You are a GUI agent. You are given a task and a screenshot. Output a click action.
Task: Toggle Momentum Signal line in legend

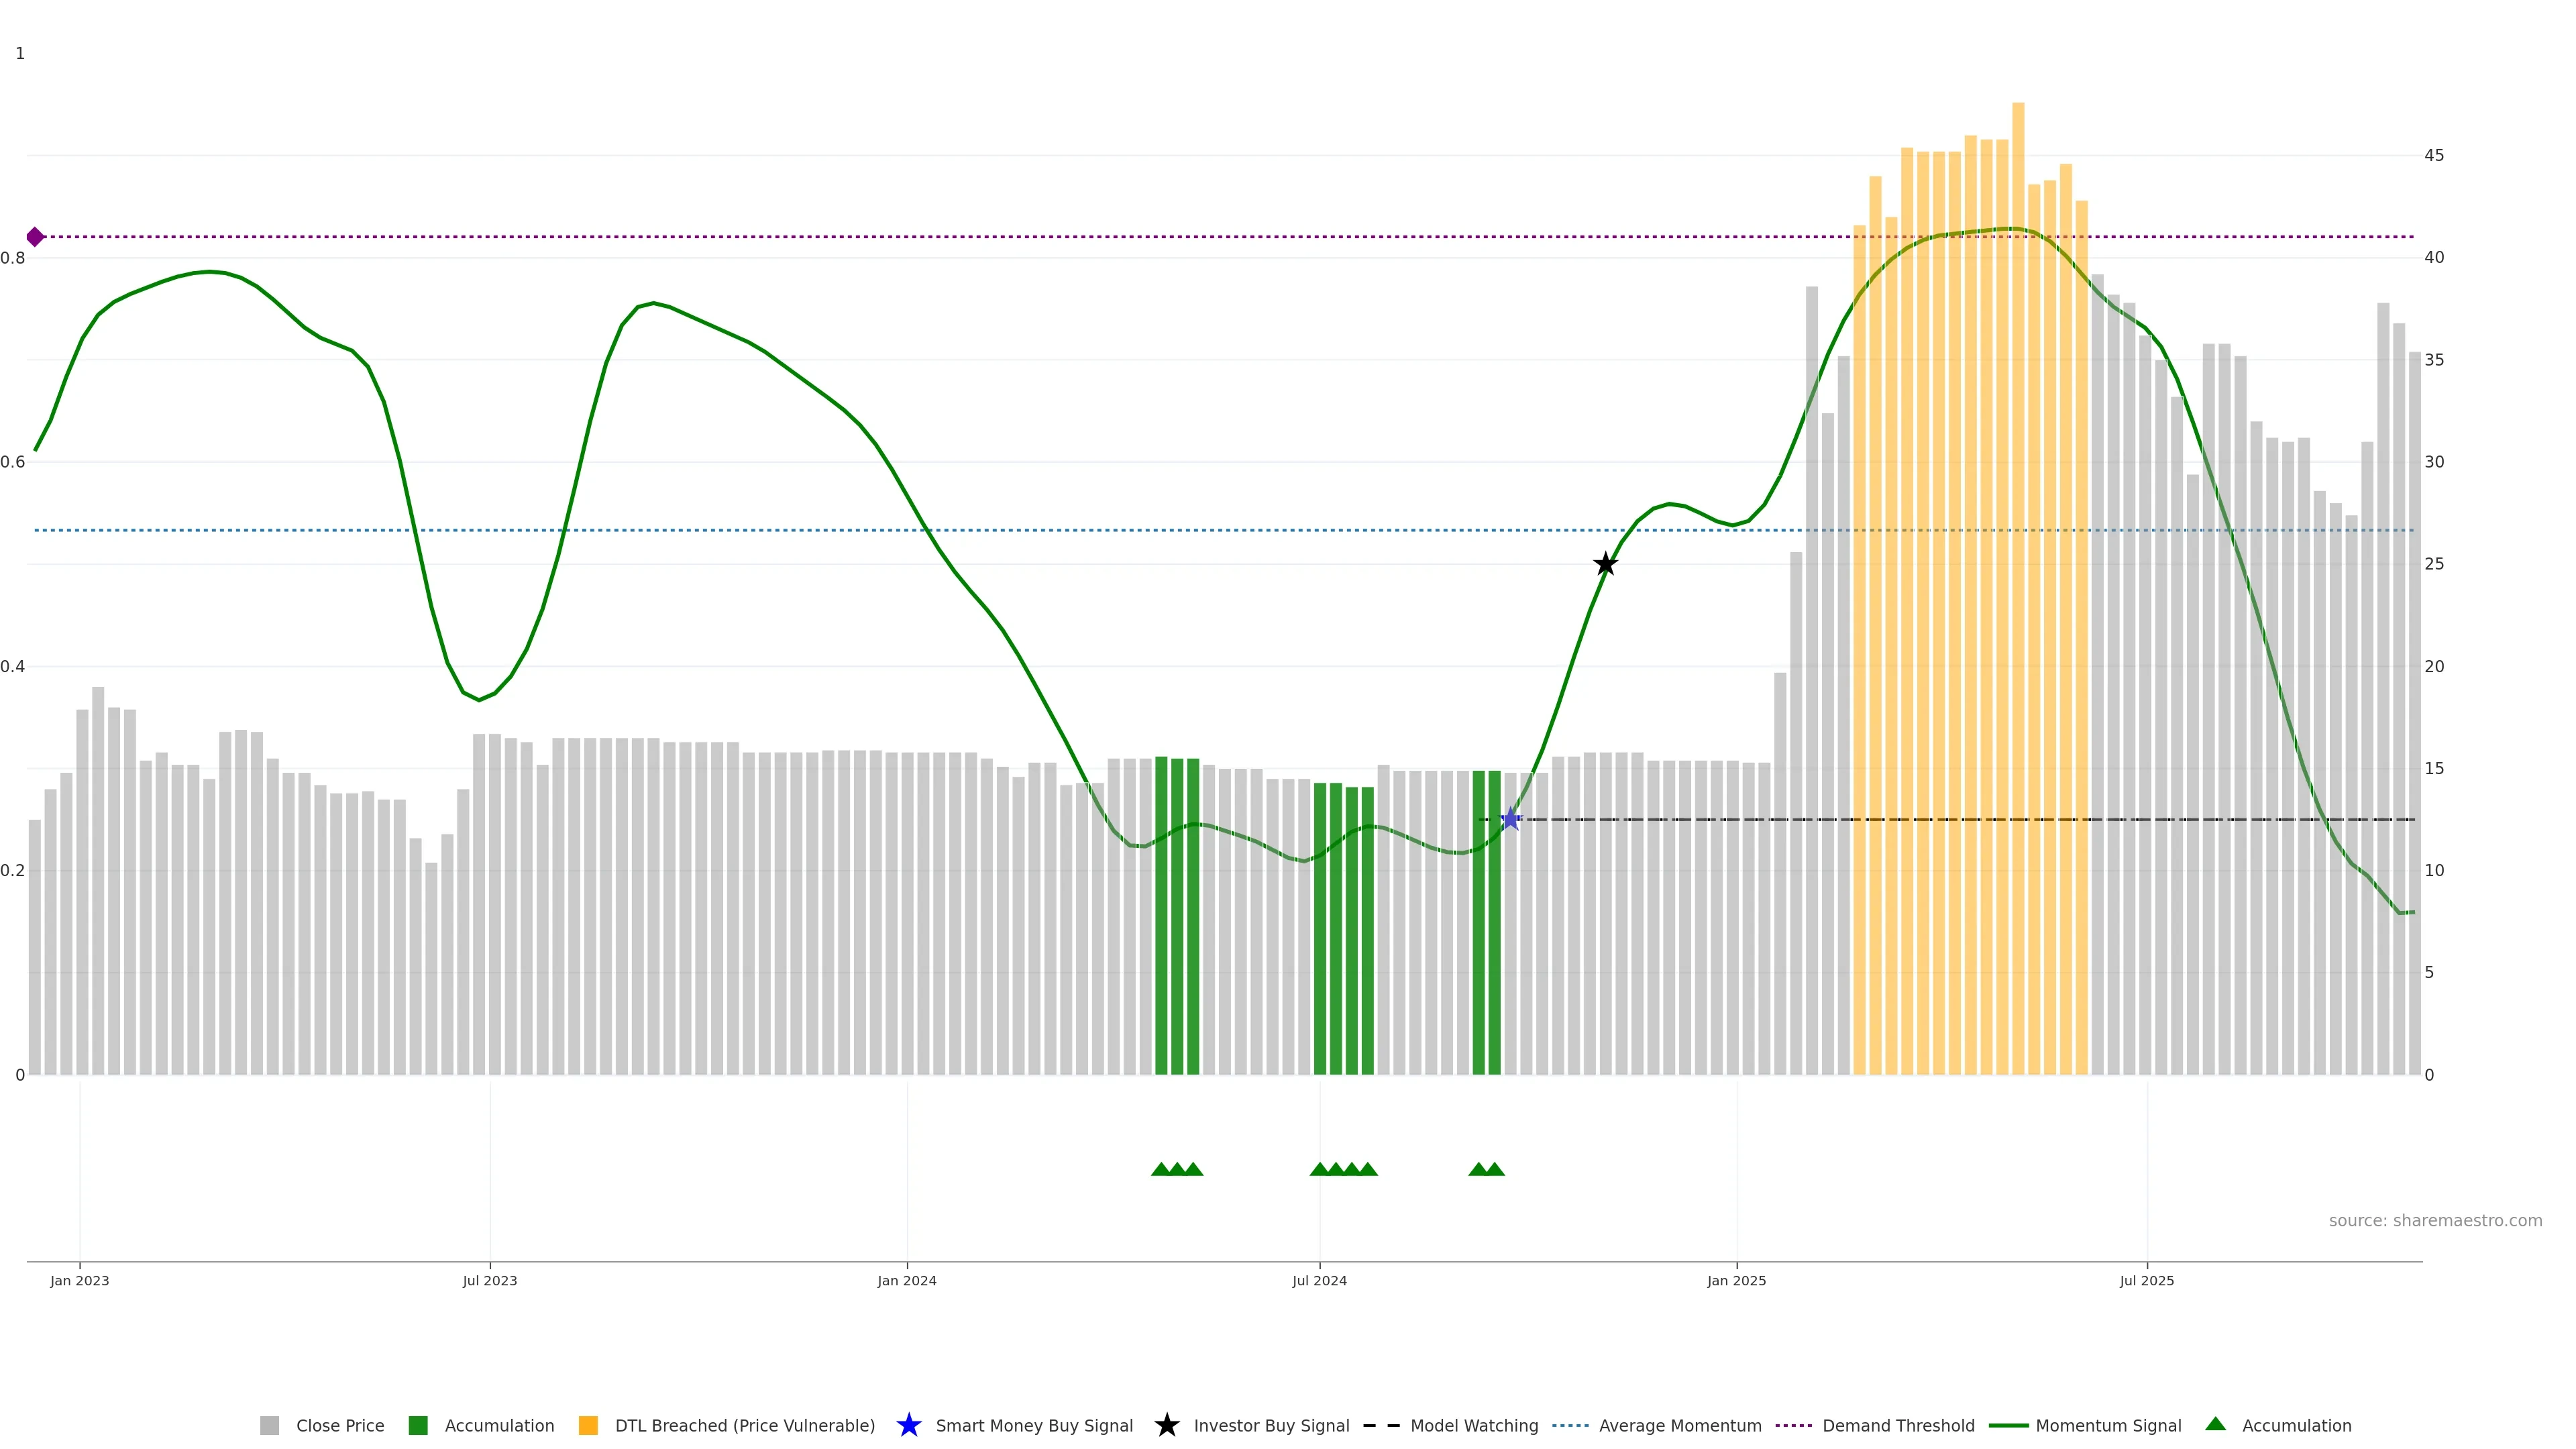point(2108,1426)
